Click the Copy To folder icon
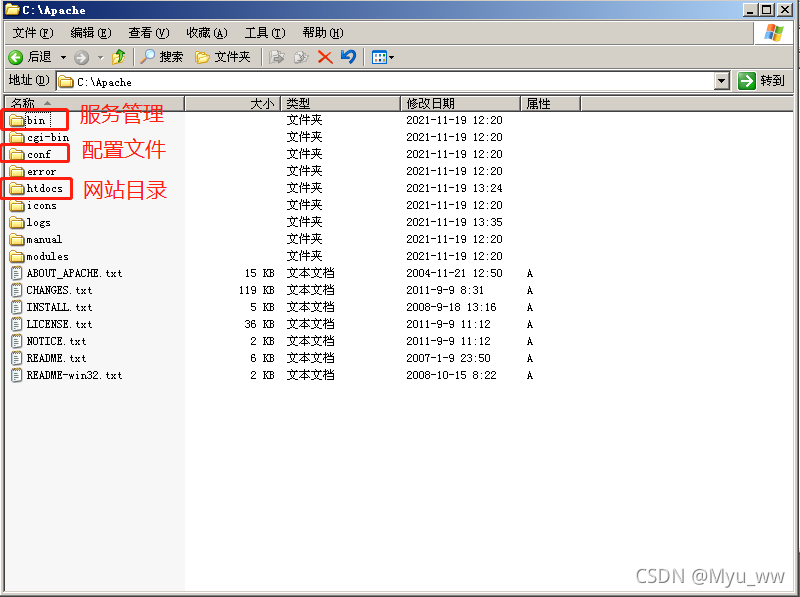Image resolution: width=800 pixels, height=597 pixels. (302, 57)
